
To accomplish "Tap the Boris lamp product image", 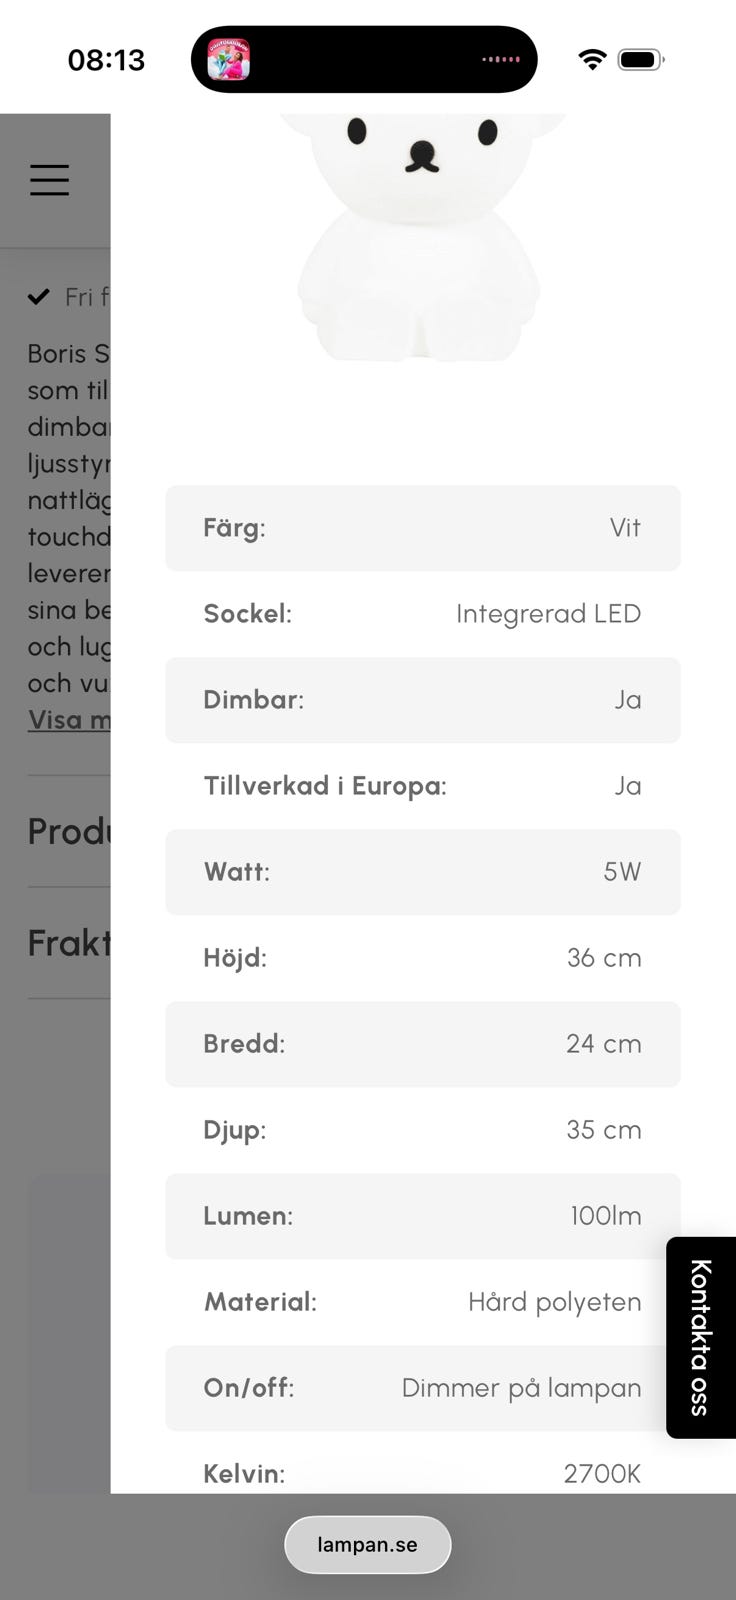I will click(420, 240).
